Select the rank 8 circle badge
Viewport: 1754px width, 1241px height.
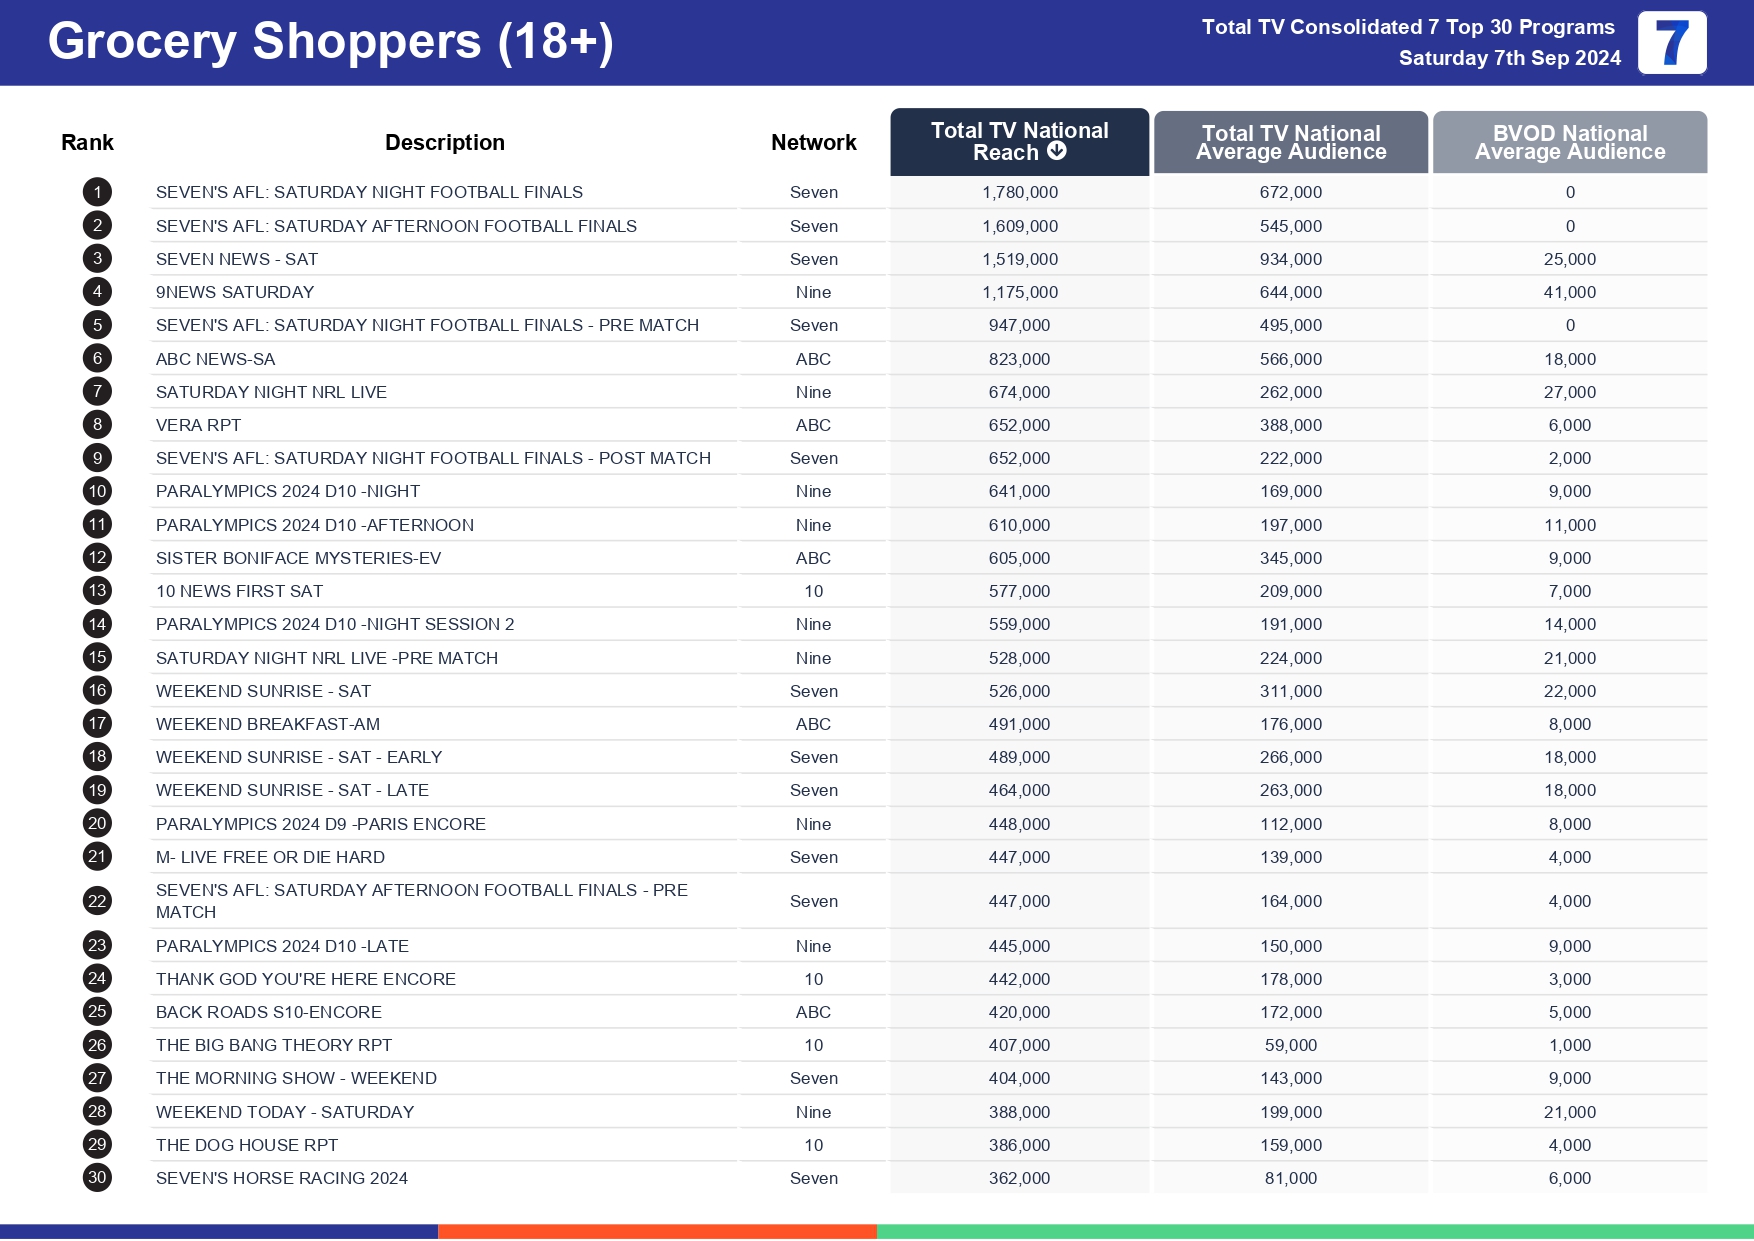point(97,425)
